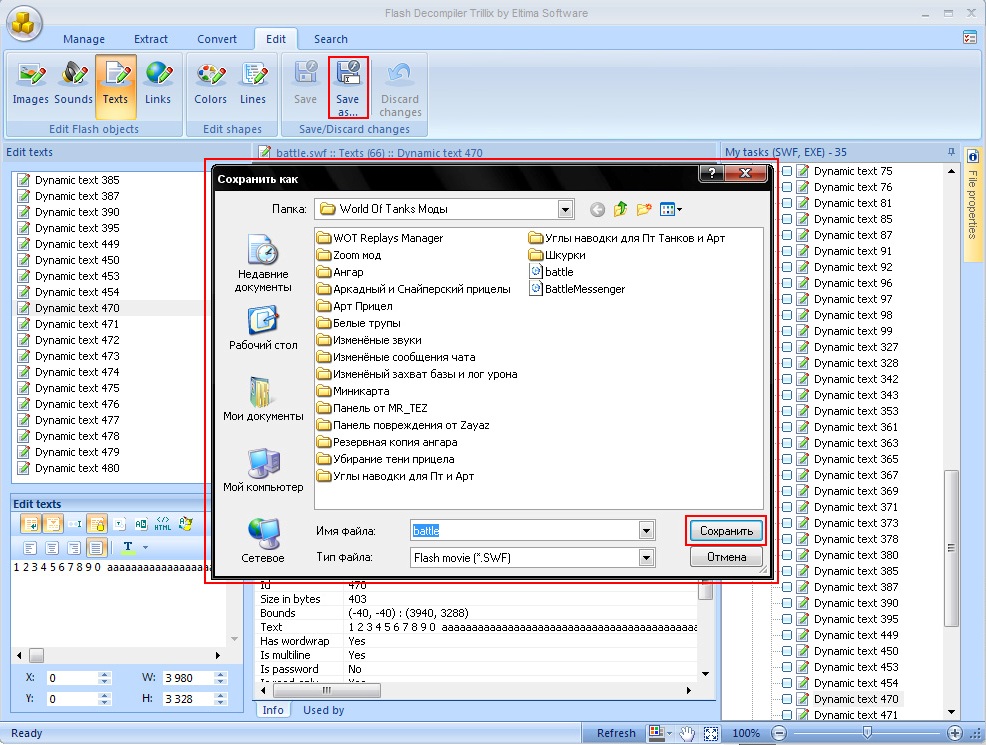Create a new folder in save dialog

click(x=644, y=209)
